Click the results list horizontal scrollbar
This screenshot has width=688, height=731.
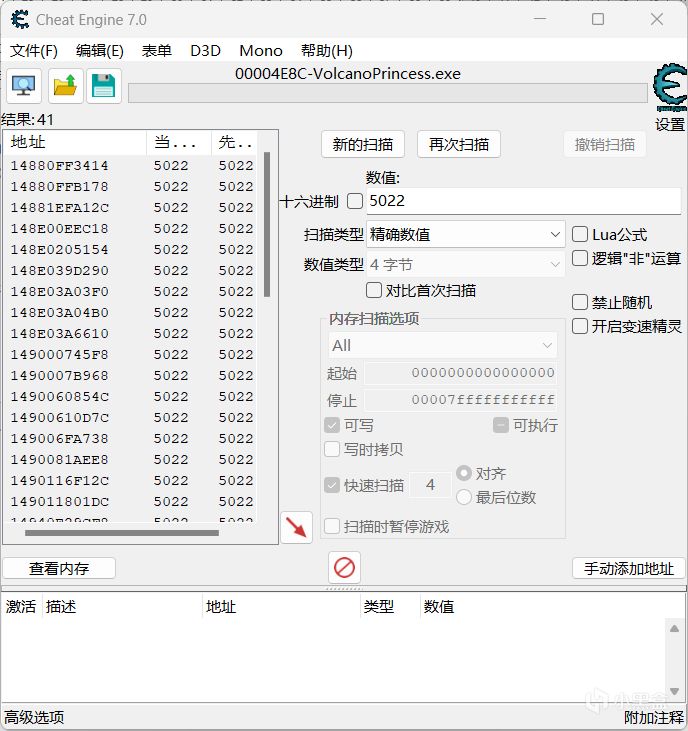pyautogui.click(x=122, y=532)
